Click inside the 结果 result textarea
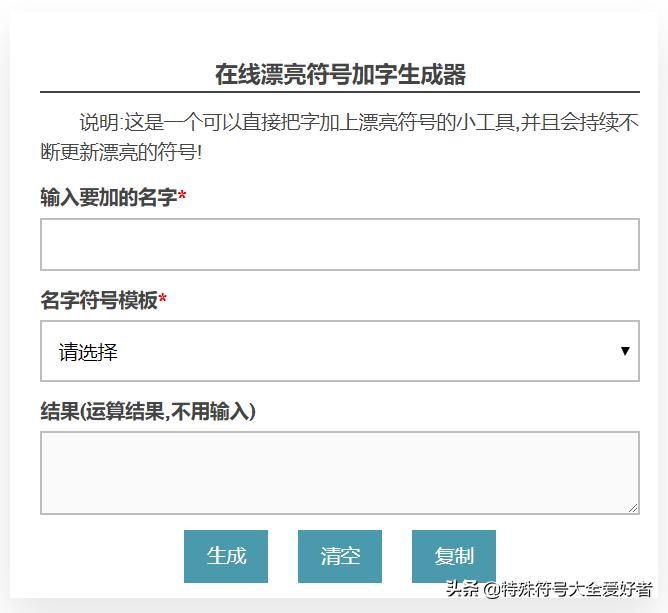 [339, 472]
